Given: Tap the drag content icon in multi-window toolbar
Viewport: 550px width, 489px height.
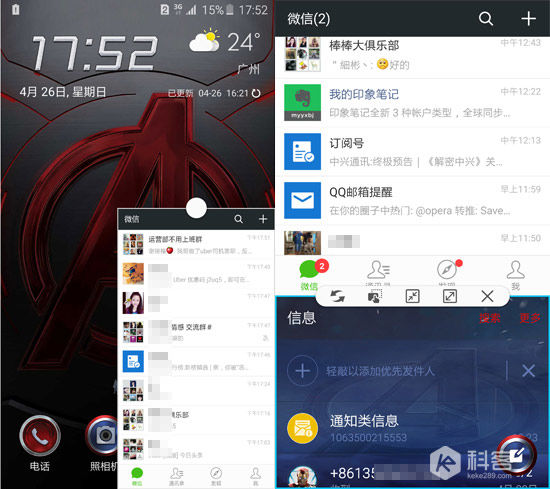Looking at the screenshot, I should pos(375,296).
